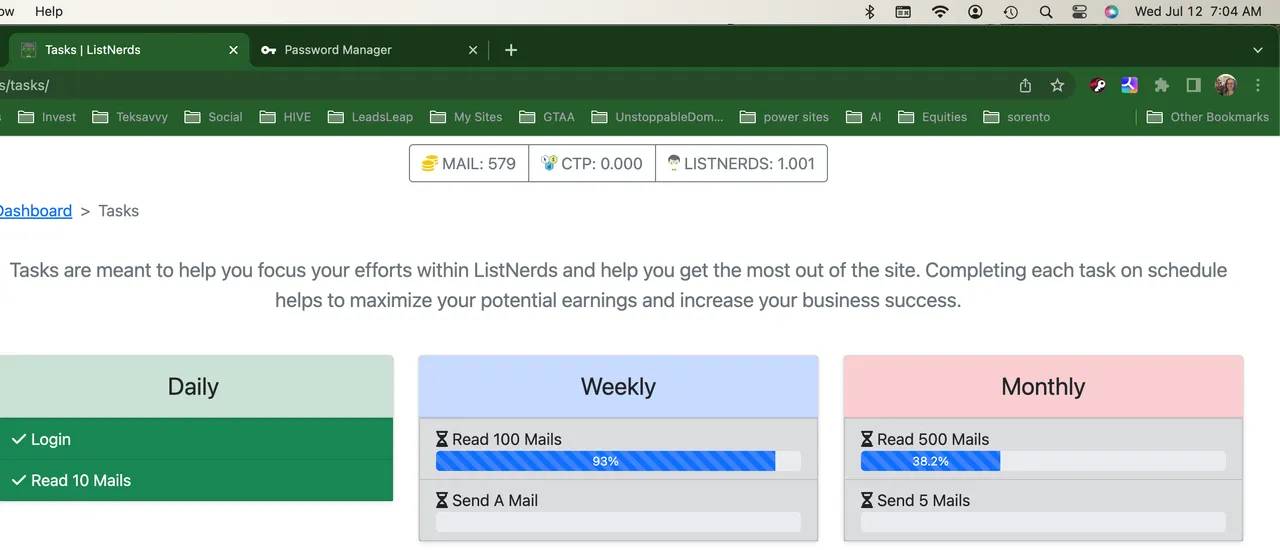
Task: Click the Tasks breadcrumb text
Action: point(118,211)
